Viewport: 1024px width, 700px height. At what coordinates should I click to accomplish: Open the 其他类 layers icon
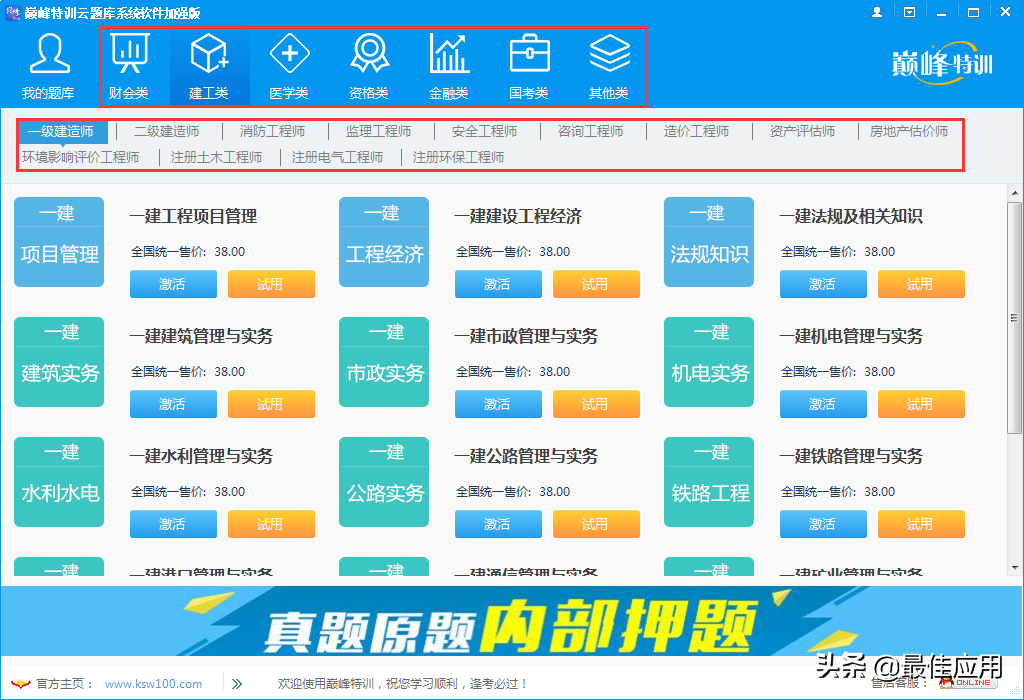[609, 54]
